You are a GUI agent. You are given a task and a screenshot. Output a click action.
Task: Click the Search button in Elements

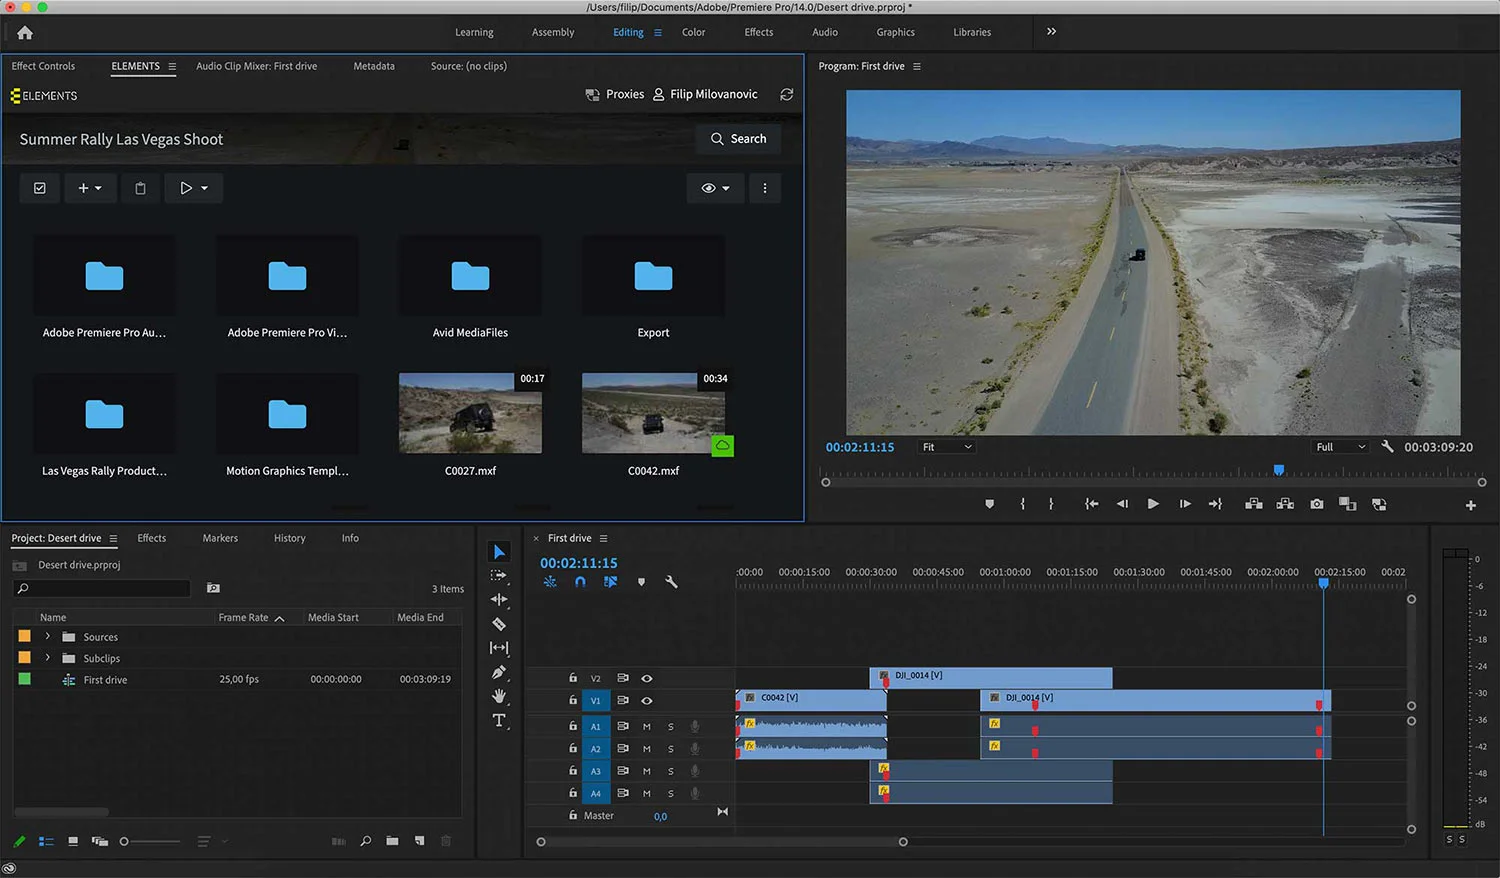738,139
